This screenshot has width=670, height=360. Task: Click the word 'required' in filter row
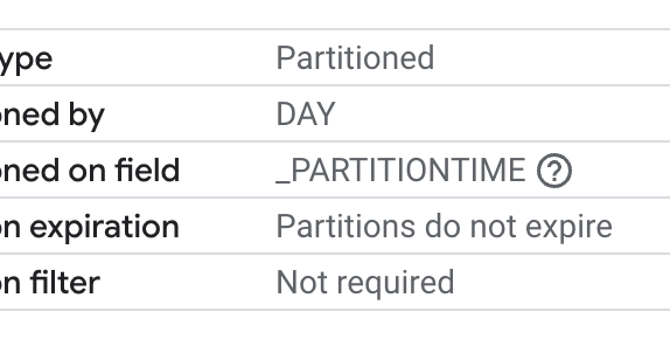396,284
